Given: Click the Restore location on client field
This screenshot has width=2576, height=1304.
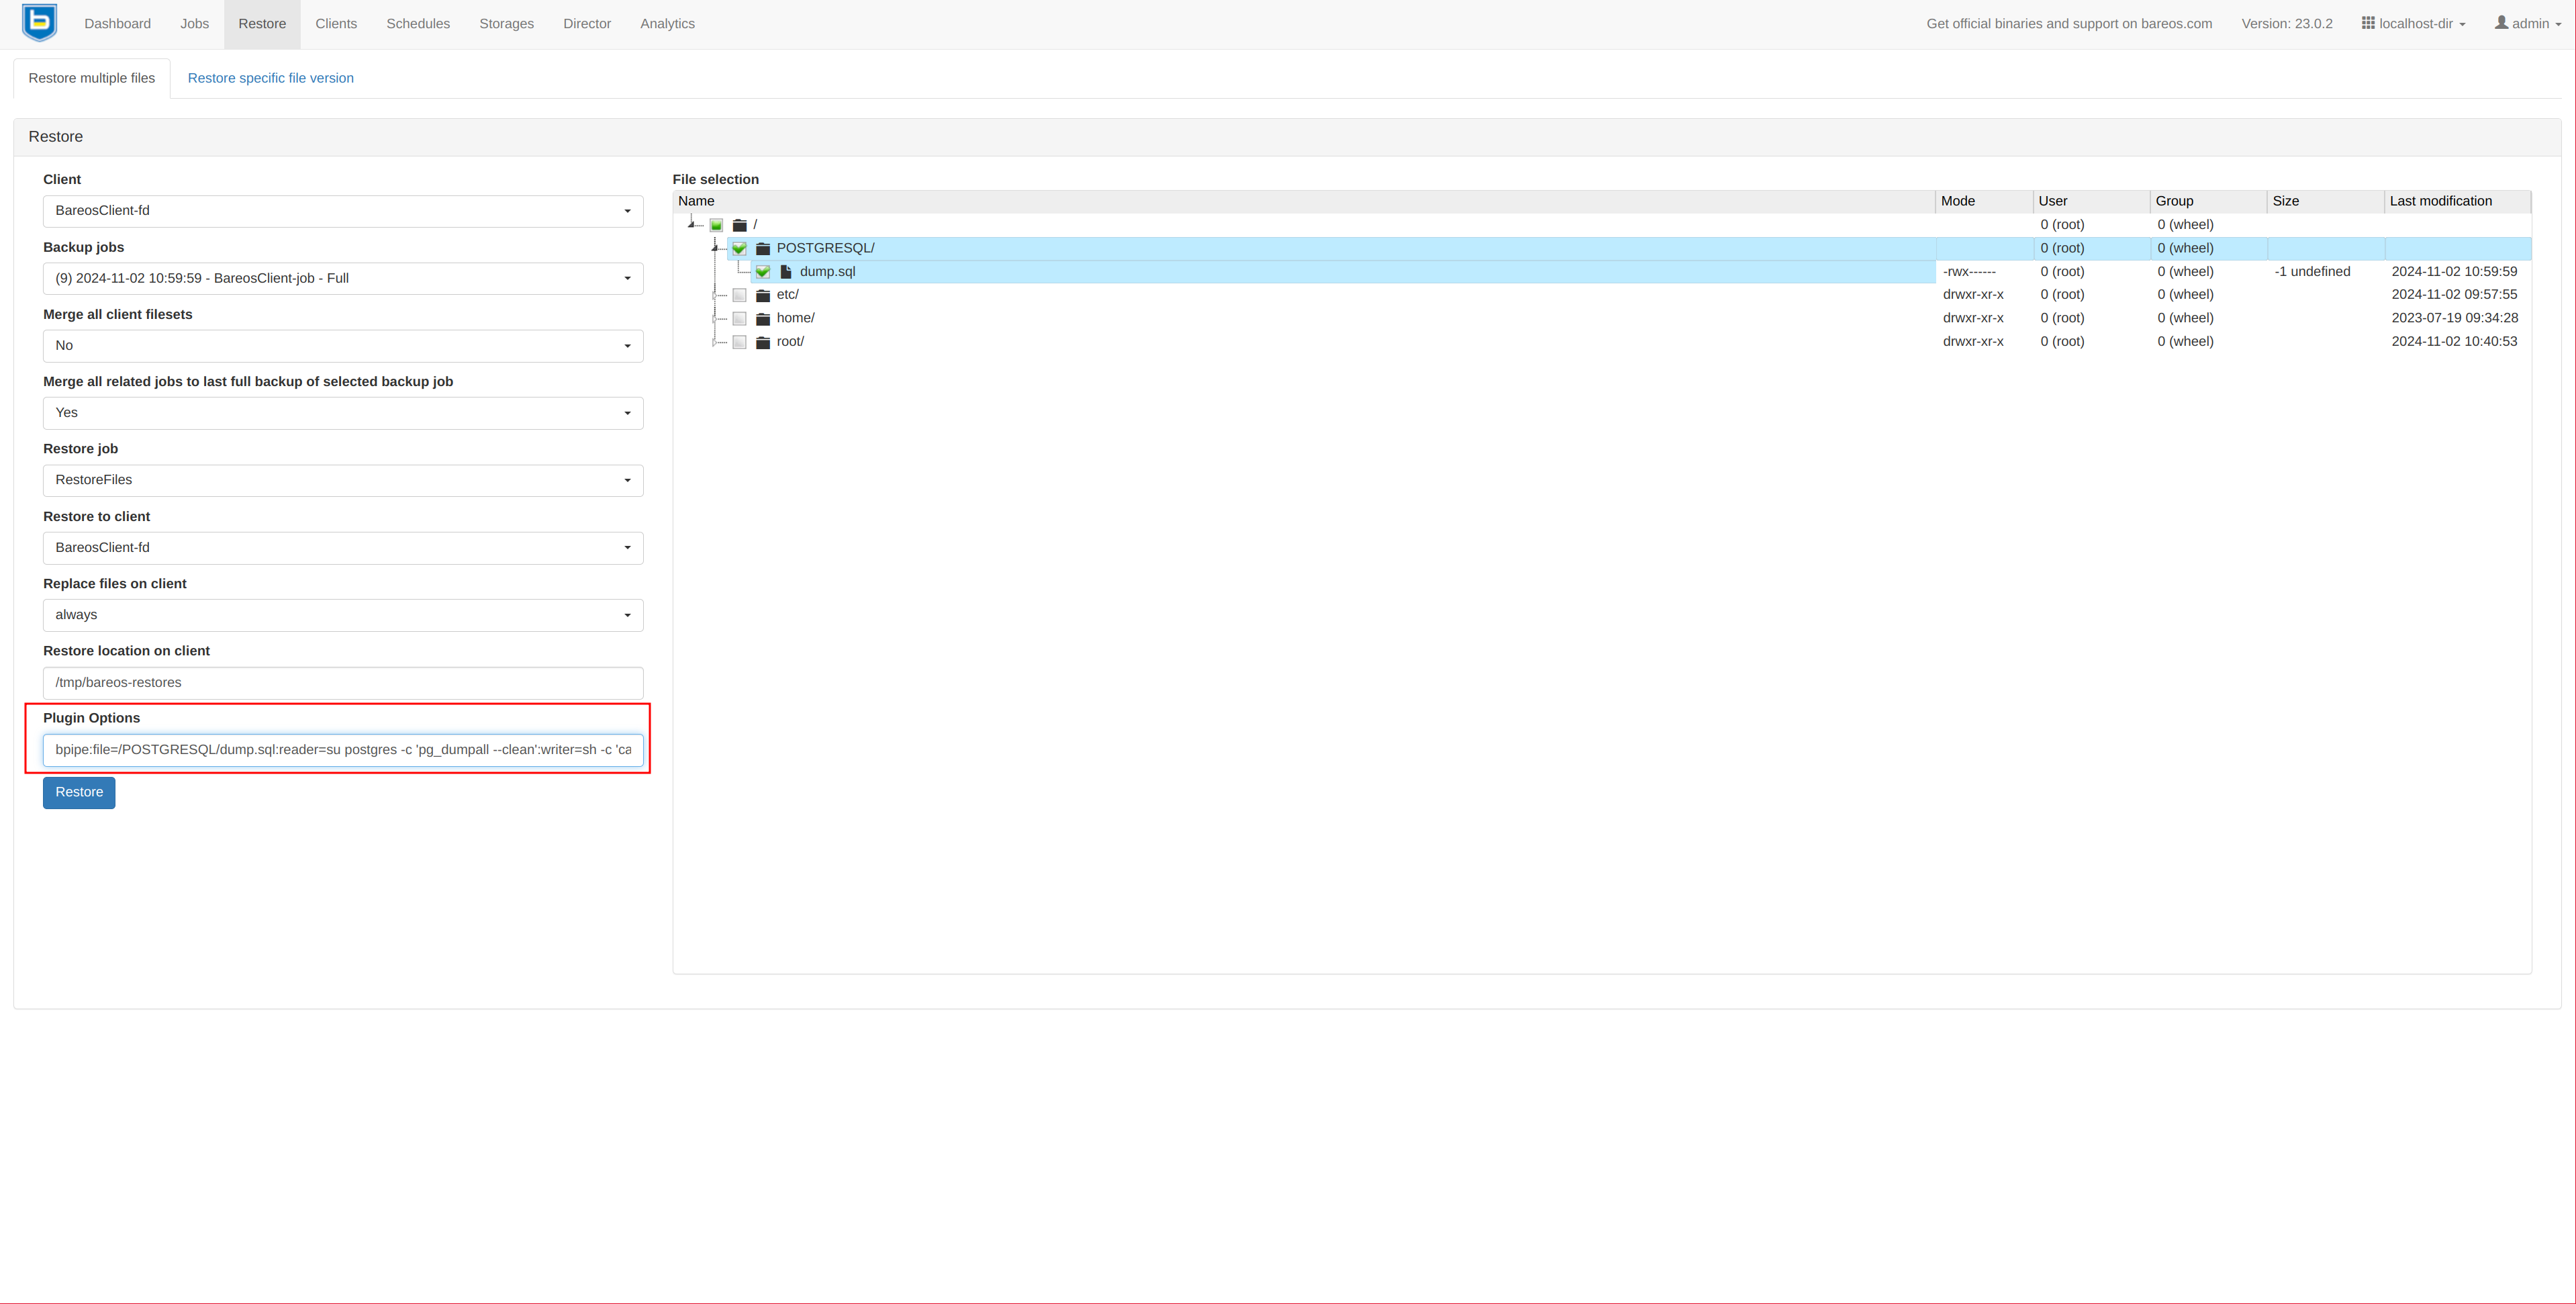Looking at the screenshot, I should coord(342,683).
